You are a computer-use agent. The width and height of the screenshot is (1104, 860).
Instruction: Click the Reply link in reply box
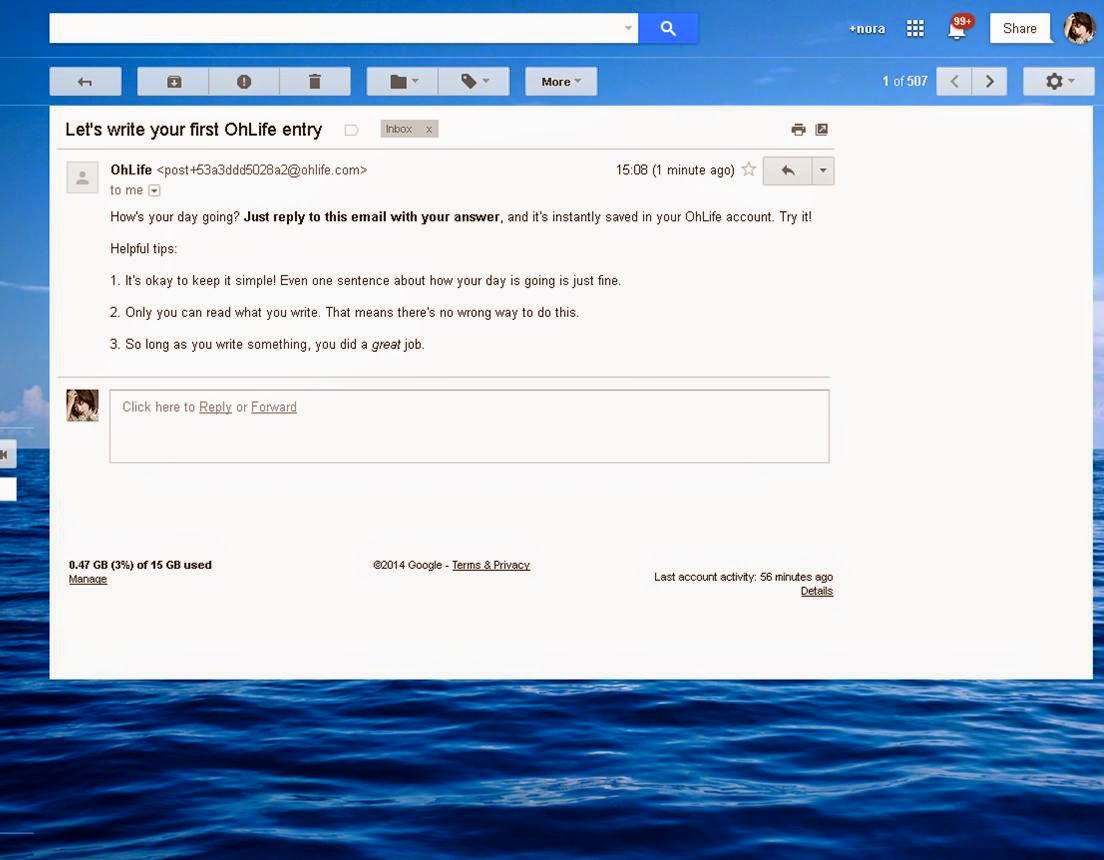[x=215, y=407]
